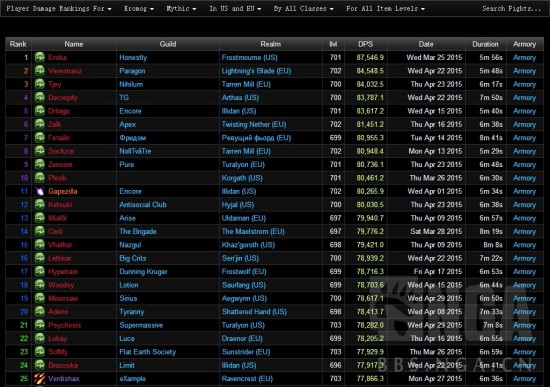Viewport: 550px width, 387px height.
Task: Click the class icon beside Woodsy
Action: pos(40,285)
